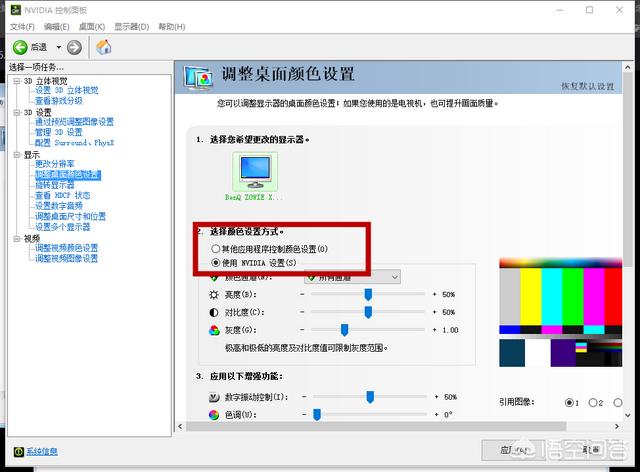Select reference image 2 radio button

(593, 403)
